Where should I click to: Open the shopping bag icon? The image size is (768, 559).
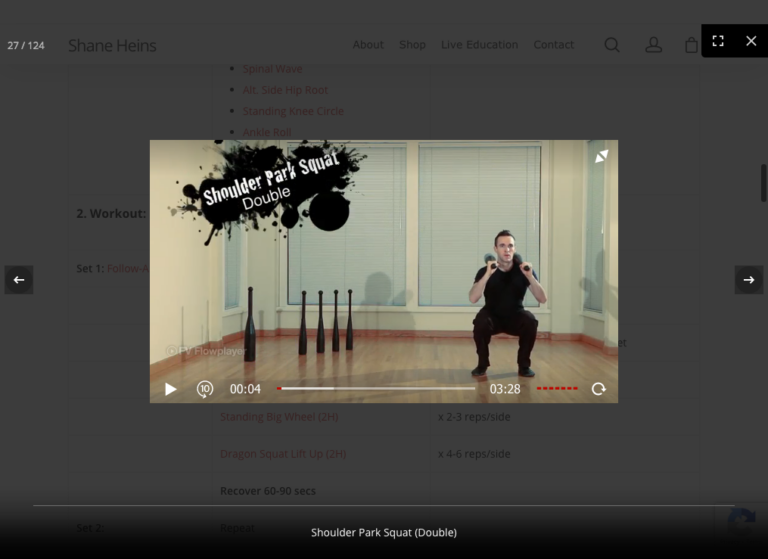click(x=691, y=45)
